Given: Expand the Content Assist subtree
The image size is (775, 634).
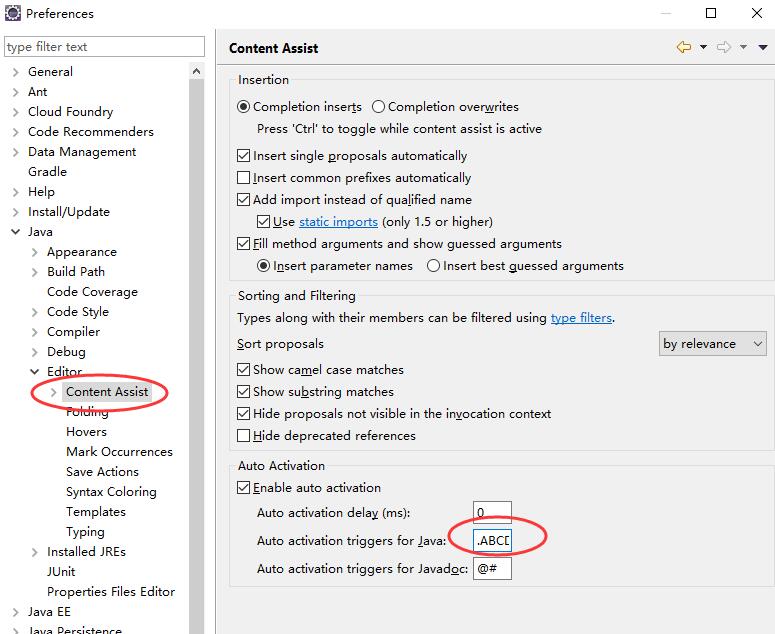Looking at the screenshot, I should [54, 392].
